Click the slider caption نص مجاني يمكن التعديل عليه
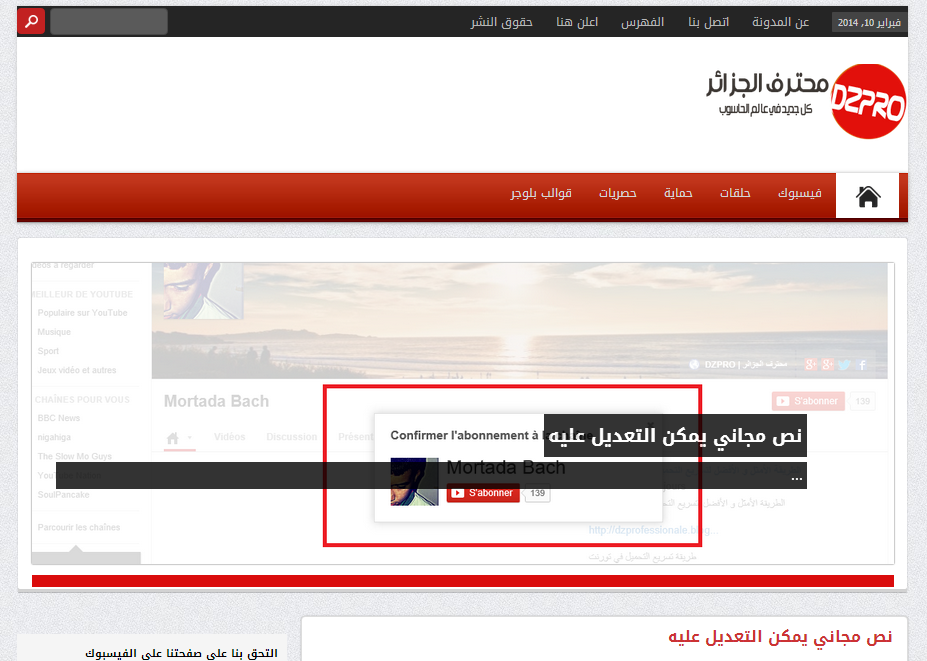 [675, 436]
